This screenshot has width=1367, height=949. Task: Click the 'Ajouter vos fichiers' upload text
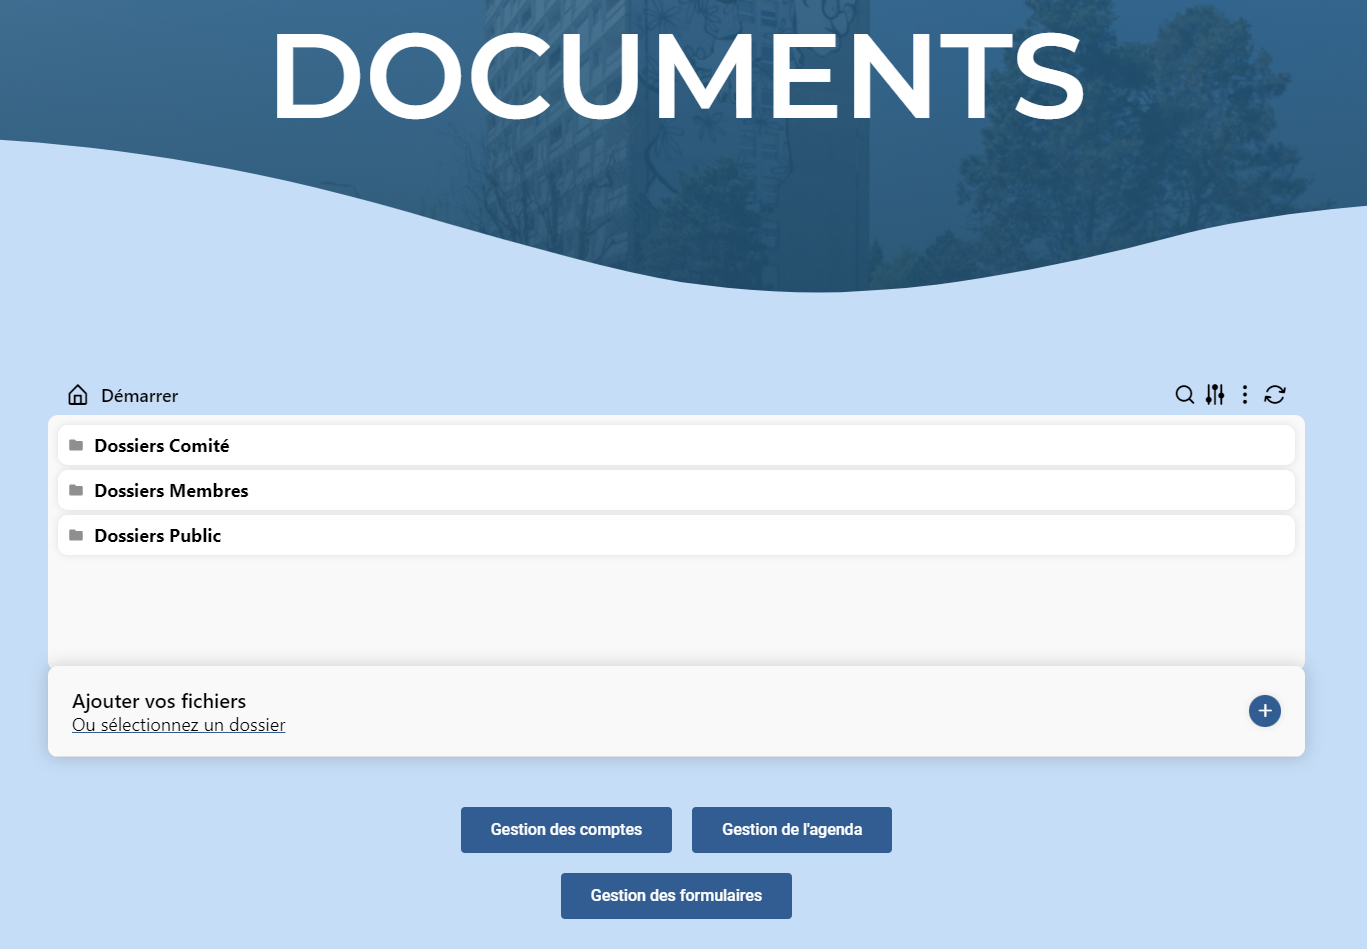pos(159,701)
